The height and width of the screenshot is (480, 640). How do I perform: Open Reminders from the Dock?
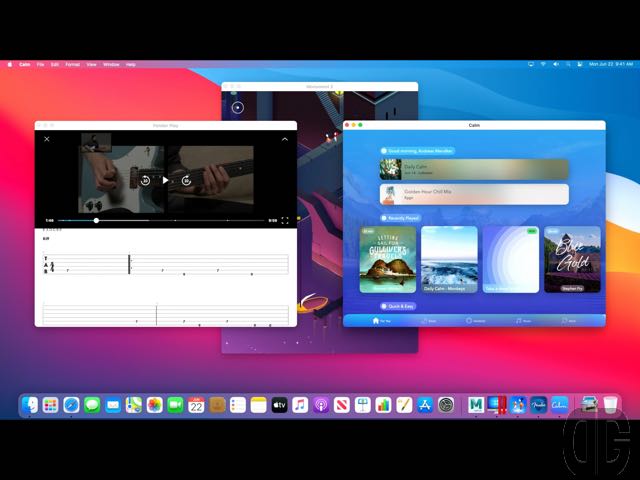238,405
